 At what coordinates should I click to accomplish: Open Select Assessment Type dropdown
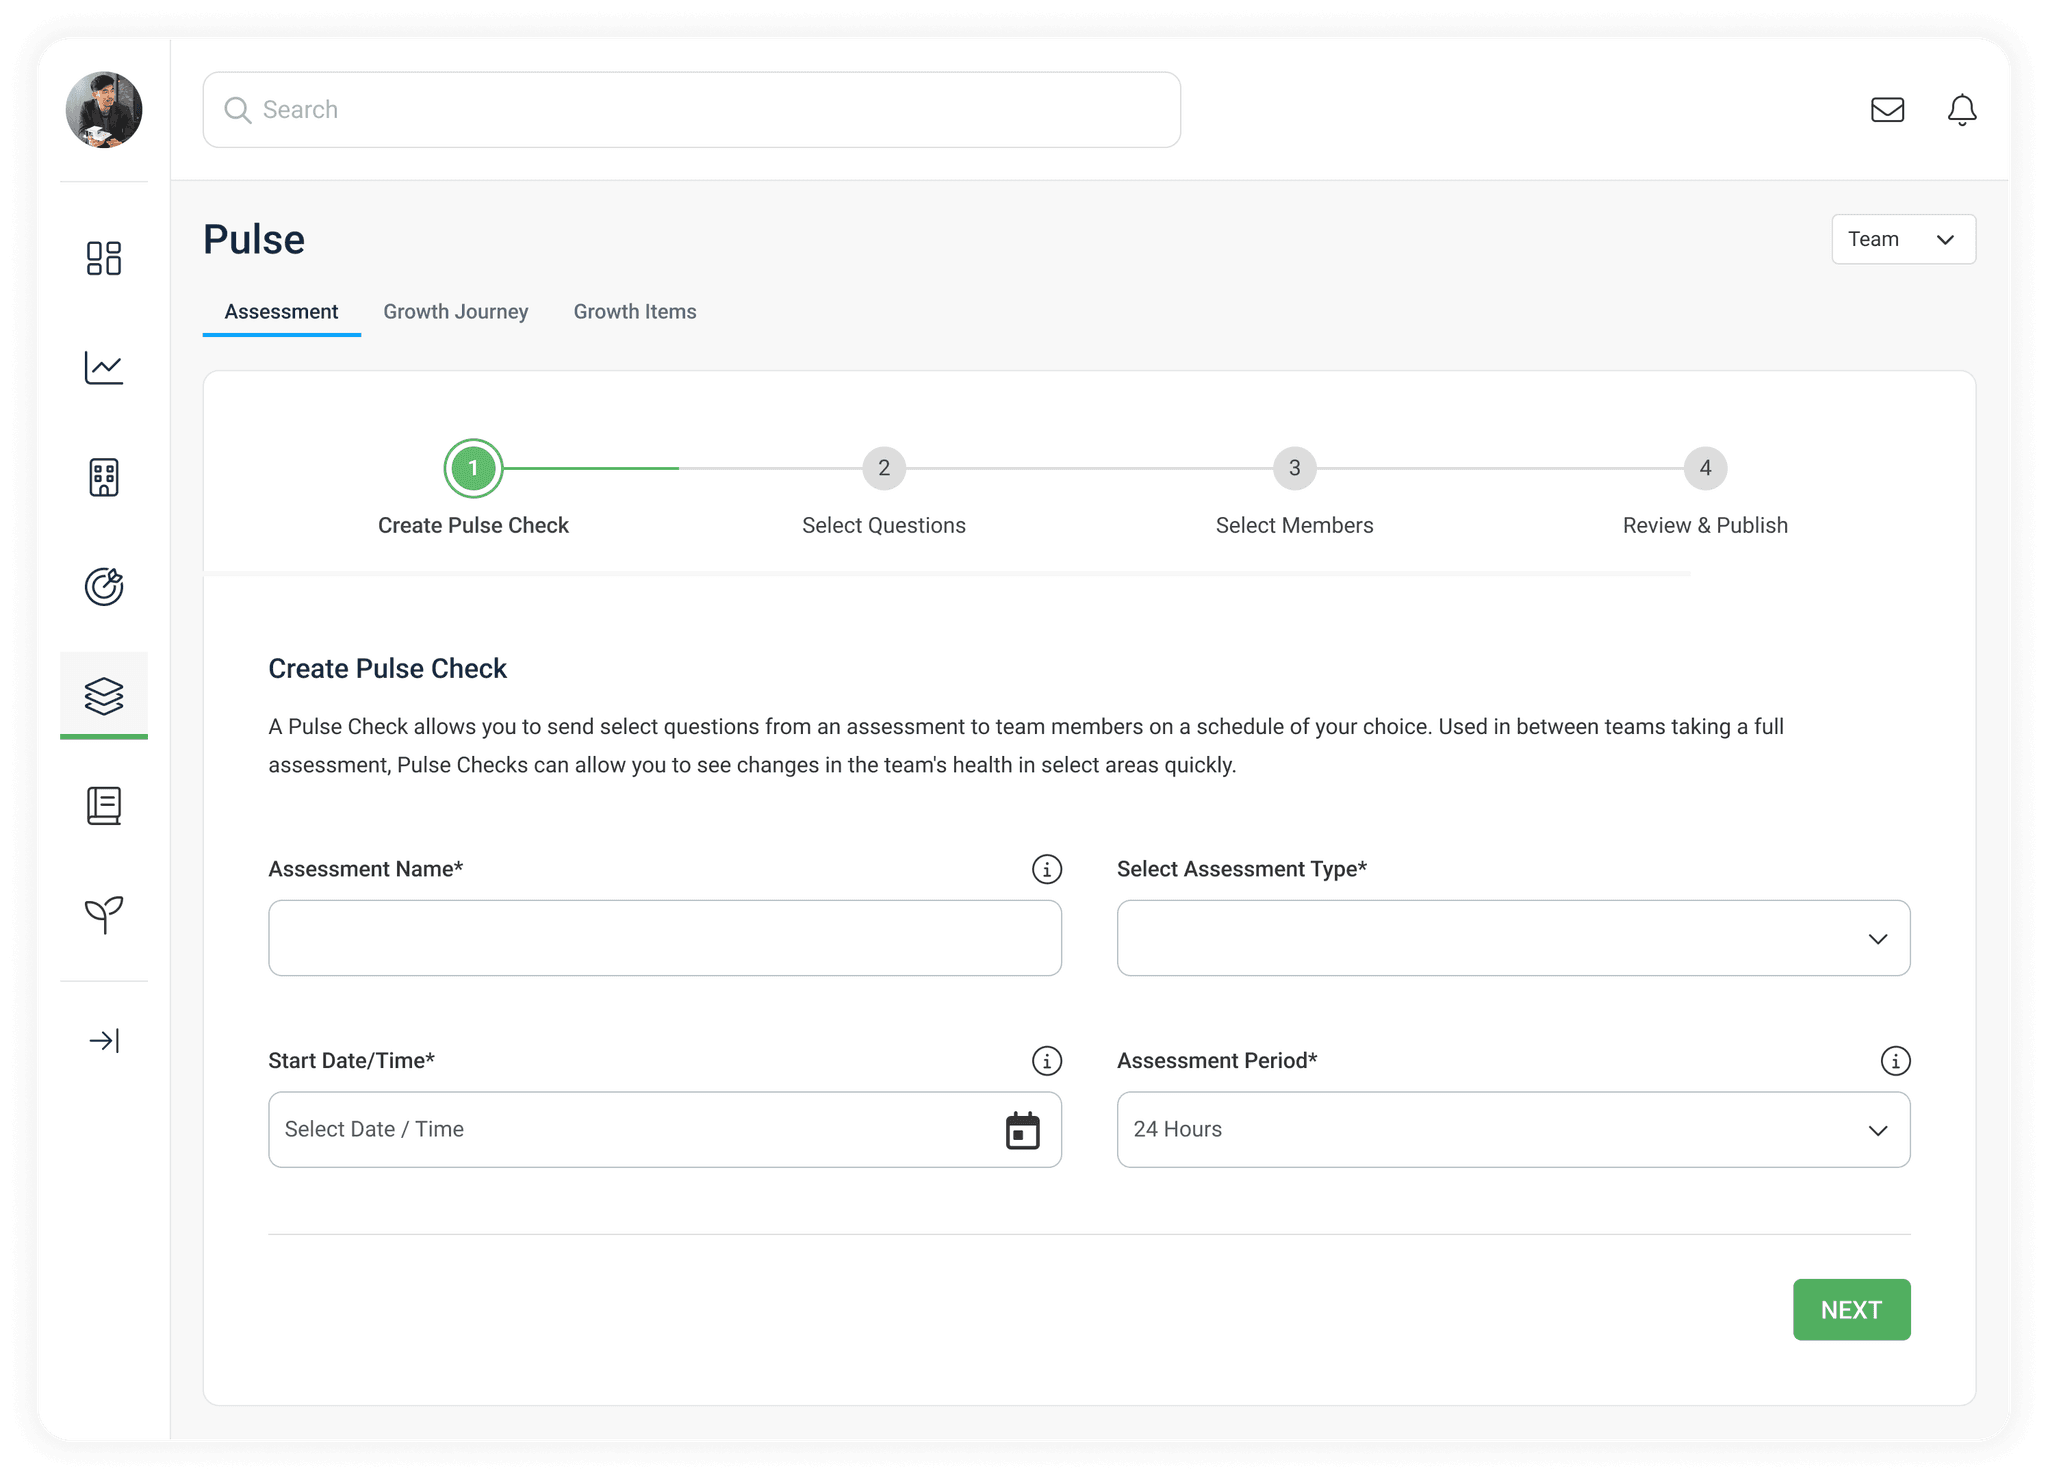tap(1512, 938)
